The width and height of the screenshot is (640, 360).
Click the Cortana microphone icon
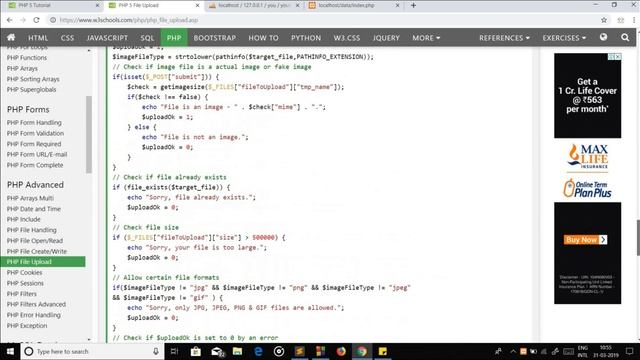pyautogui.click(x=156, y=351)
